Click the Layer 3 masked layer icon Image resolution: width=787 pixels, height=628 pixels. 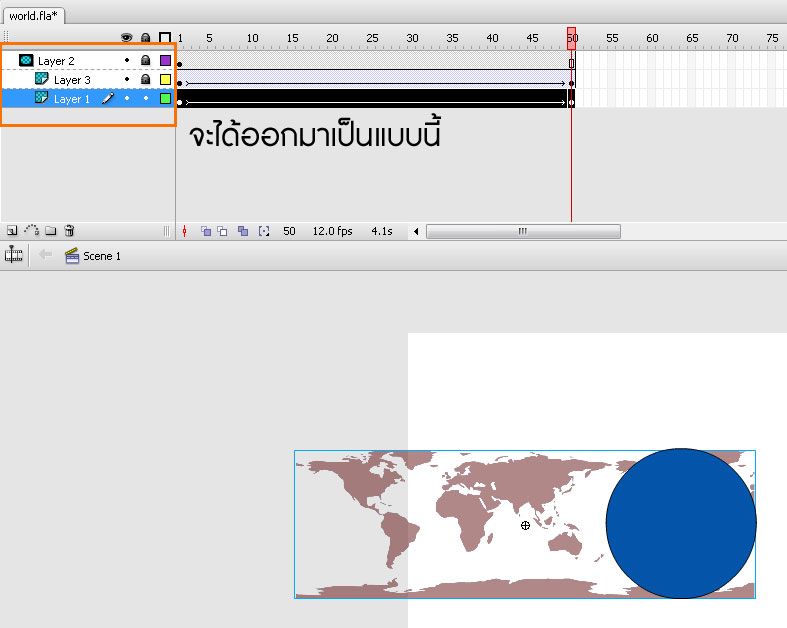coord(42,79)
